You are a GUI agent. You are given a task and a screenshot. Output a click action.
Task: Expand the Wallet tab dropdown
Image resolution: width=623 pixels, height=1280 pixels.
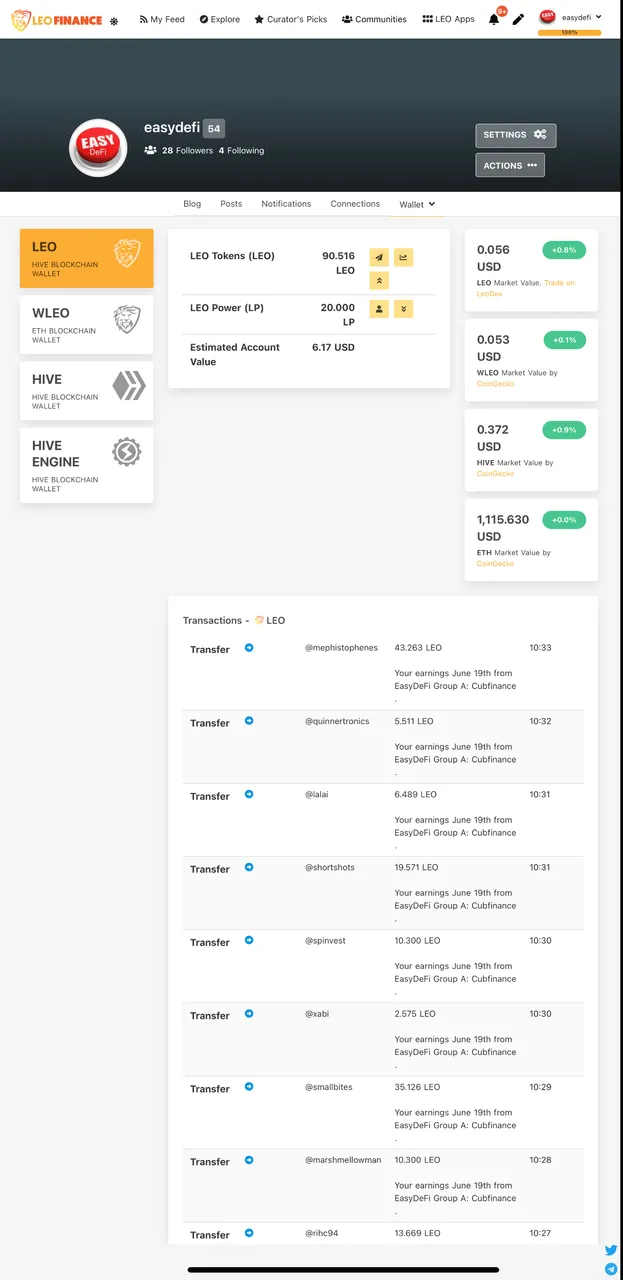[417, 204]
